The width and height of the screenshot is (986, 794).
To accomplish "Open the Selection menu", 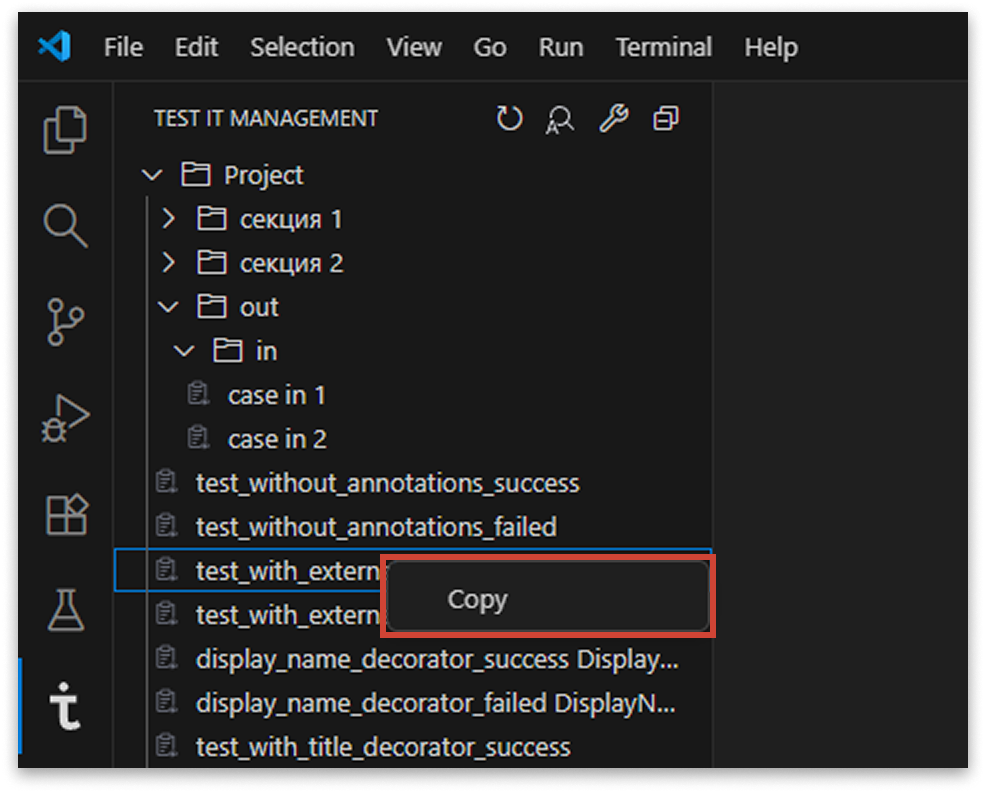I will (x=302, y=47).
